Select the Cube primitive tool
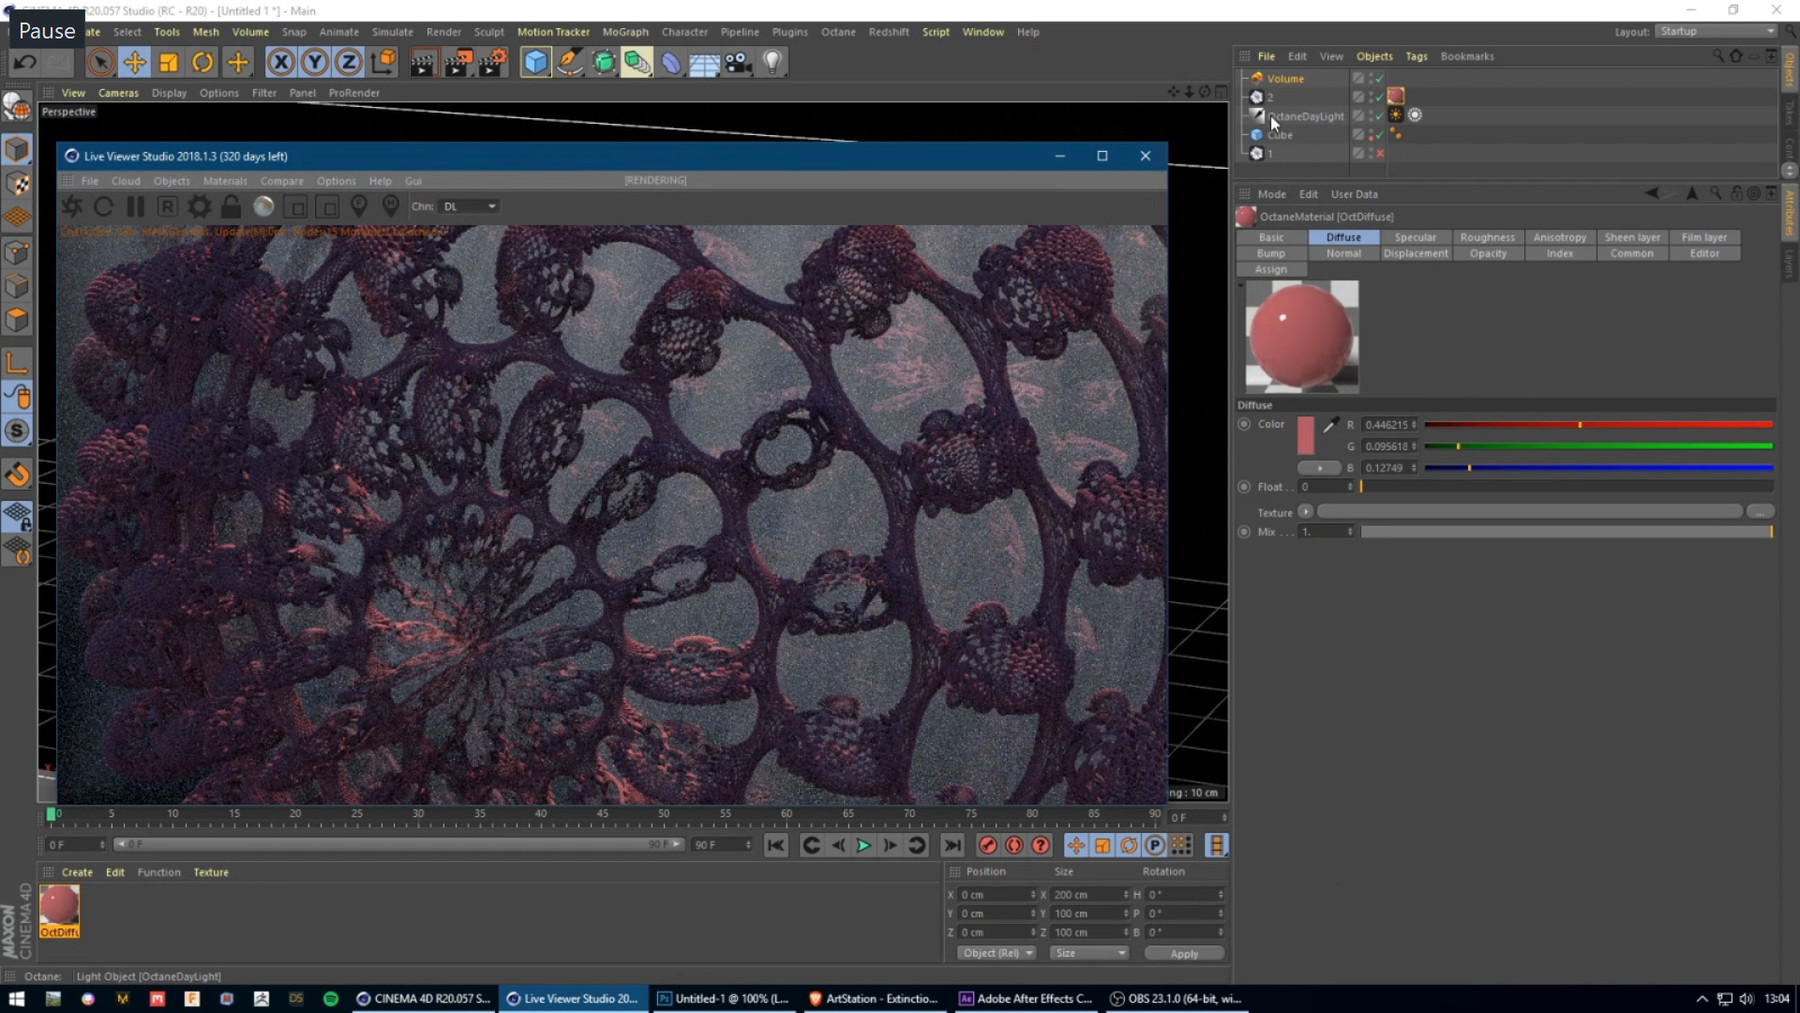This screenshot has height=1013, width=1800. pyautogui.click(x=535, y=62)
